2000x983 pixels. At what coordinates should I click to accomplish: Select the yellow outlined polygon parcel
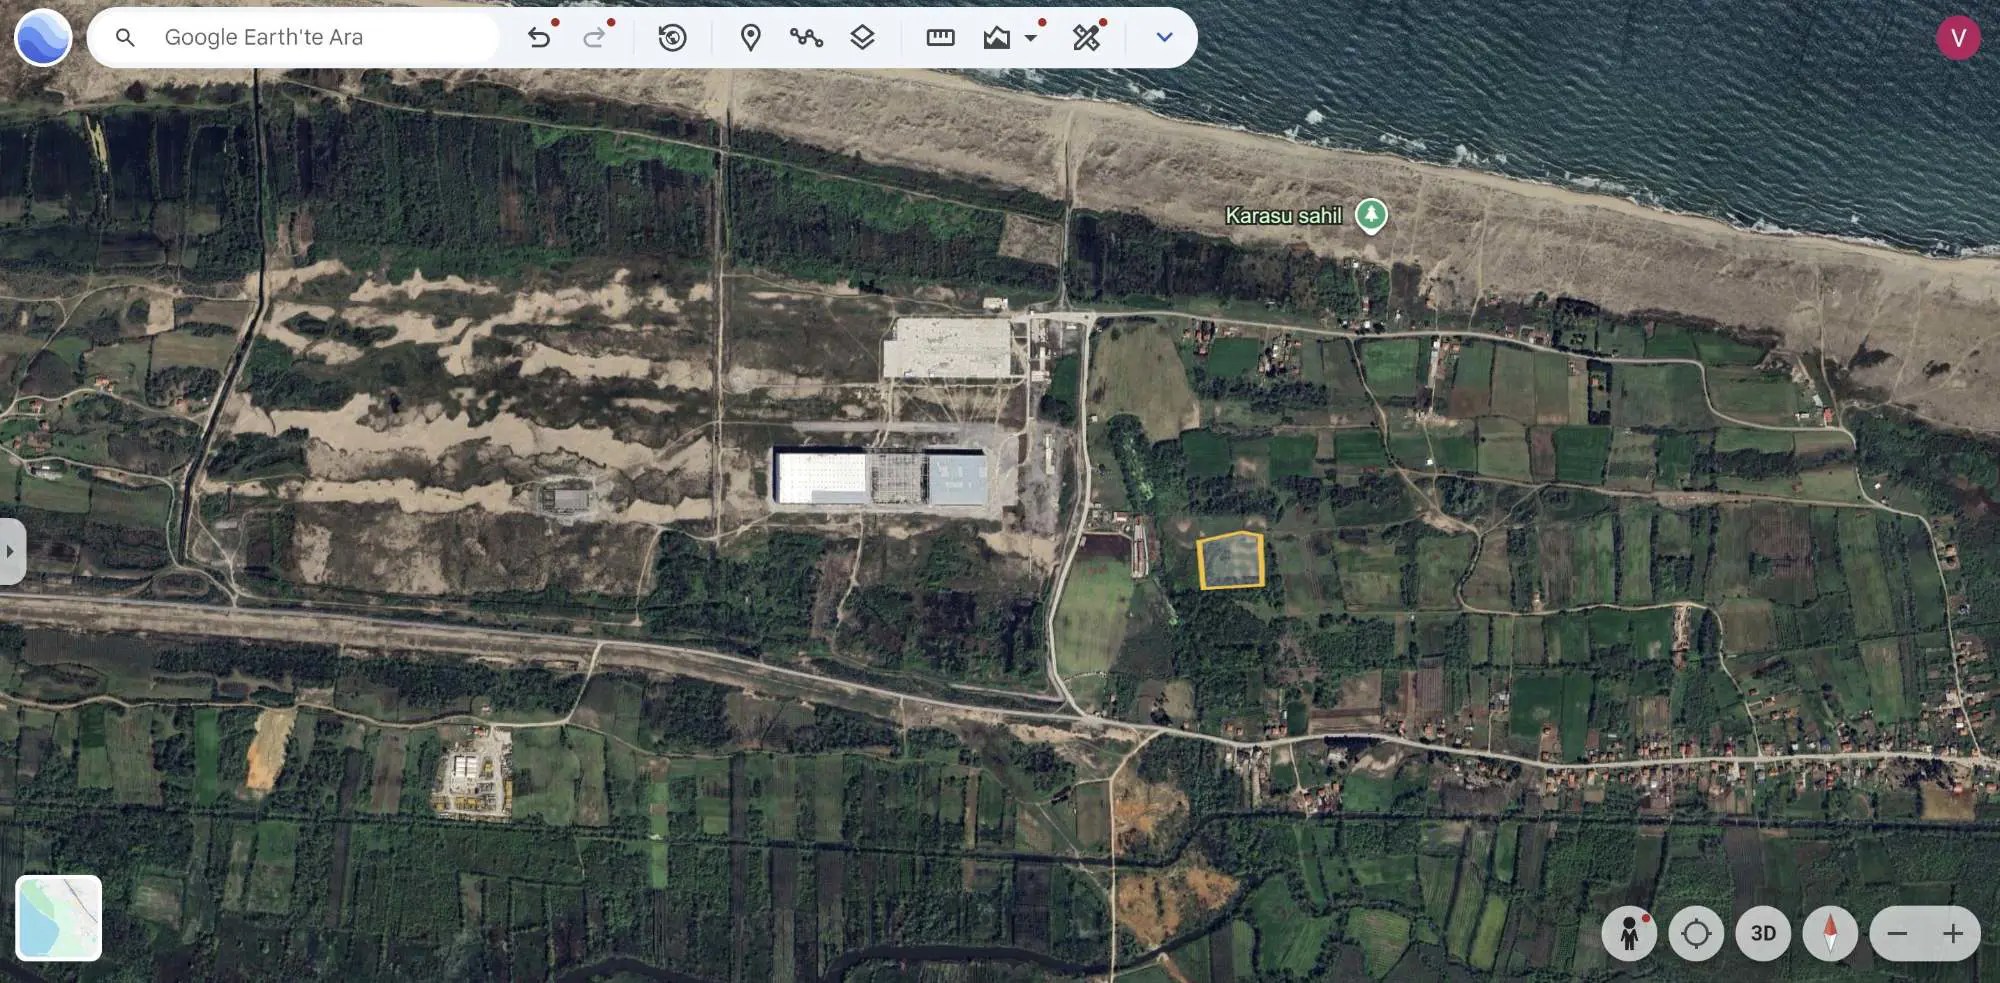(x=1231, y=561)
